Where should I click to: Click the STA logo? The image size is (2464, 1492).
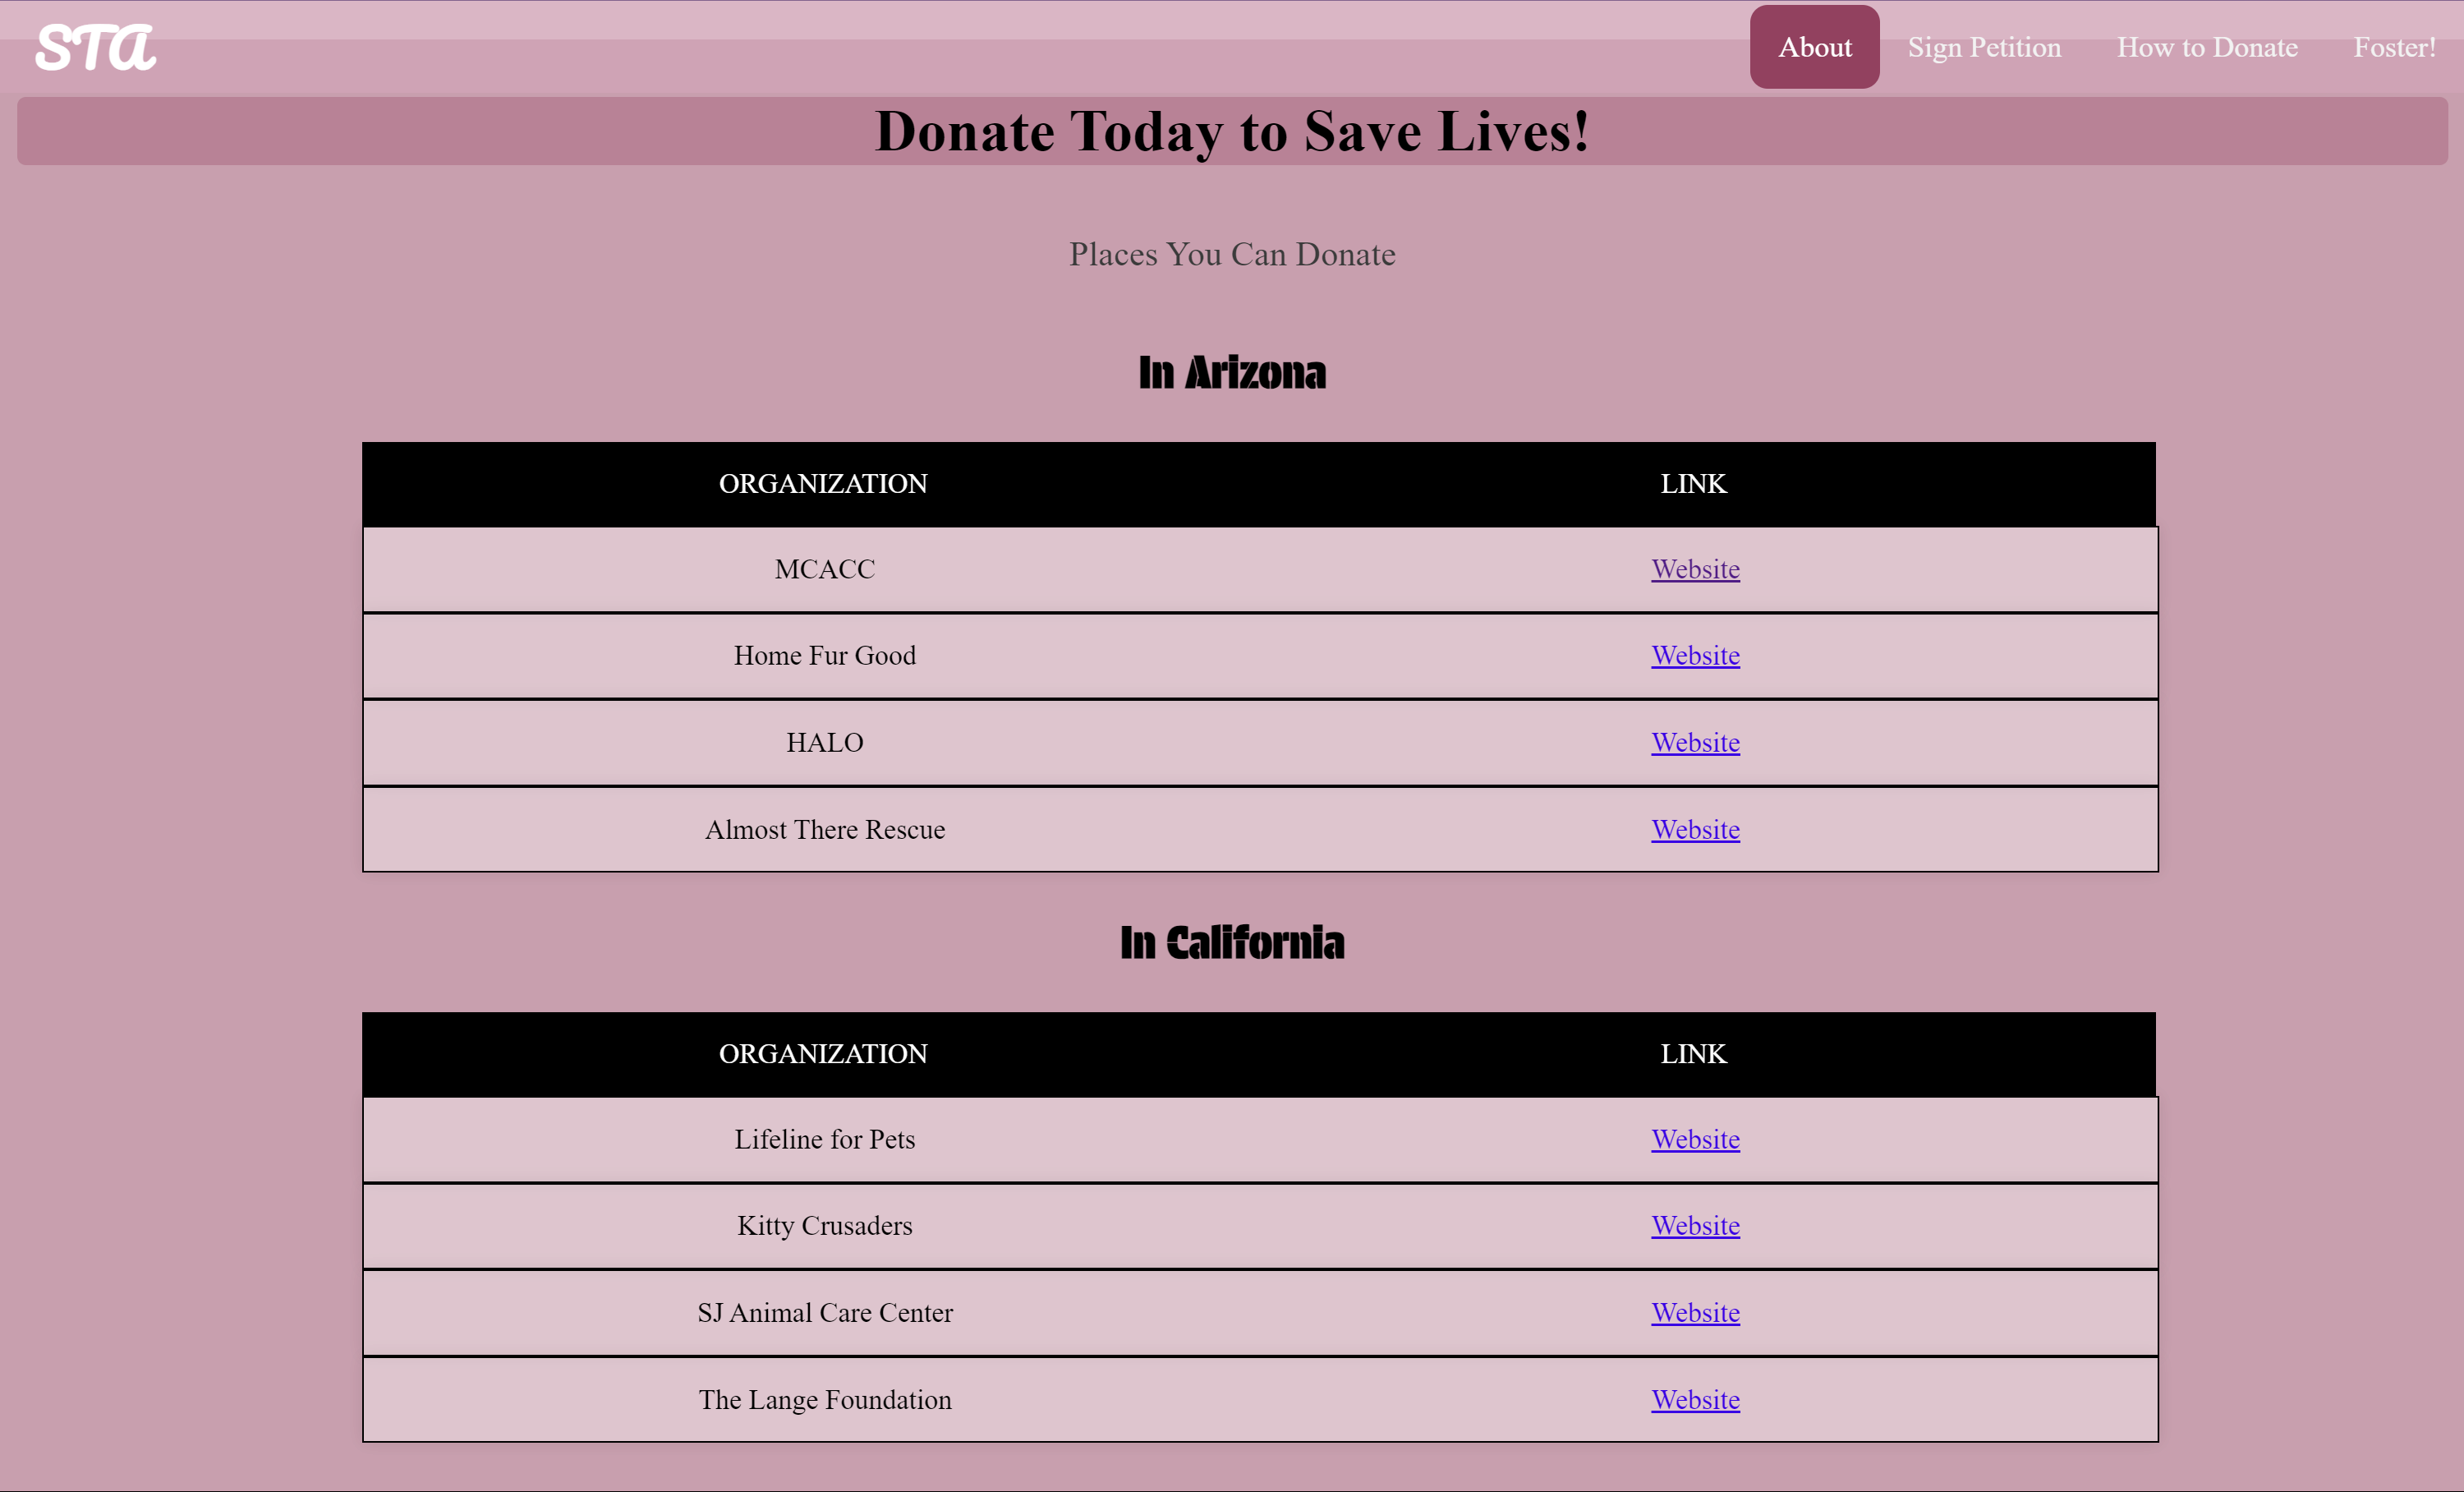click(95, 47)
